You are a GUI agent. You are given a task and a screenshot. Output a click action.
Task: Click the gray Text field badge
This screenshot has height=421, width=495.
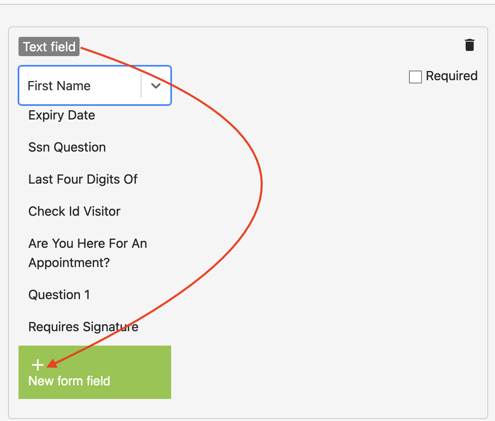tap(49, 47)
